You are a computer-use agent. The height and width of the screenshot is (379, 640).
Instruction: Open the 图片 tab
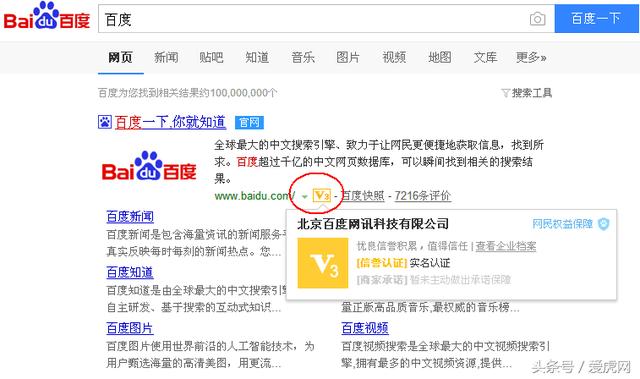click(x=348, y=58)
